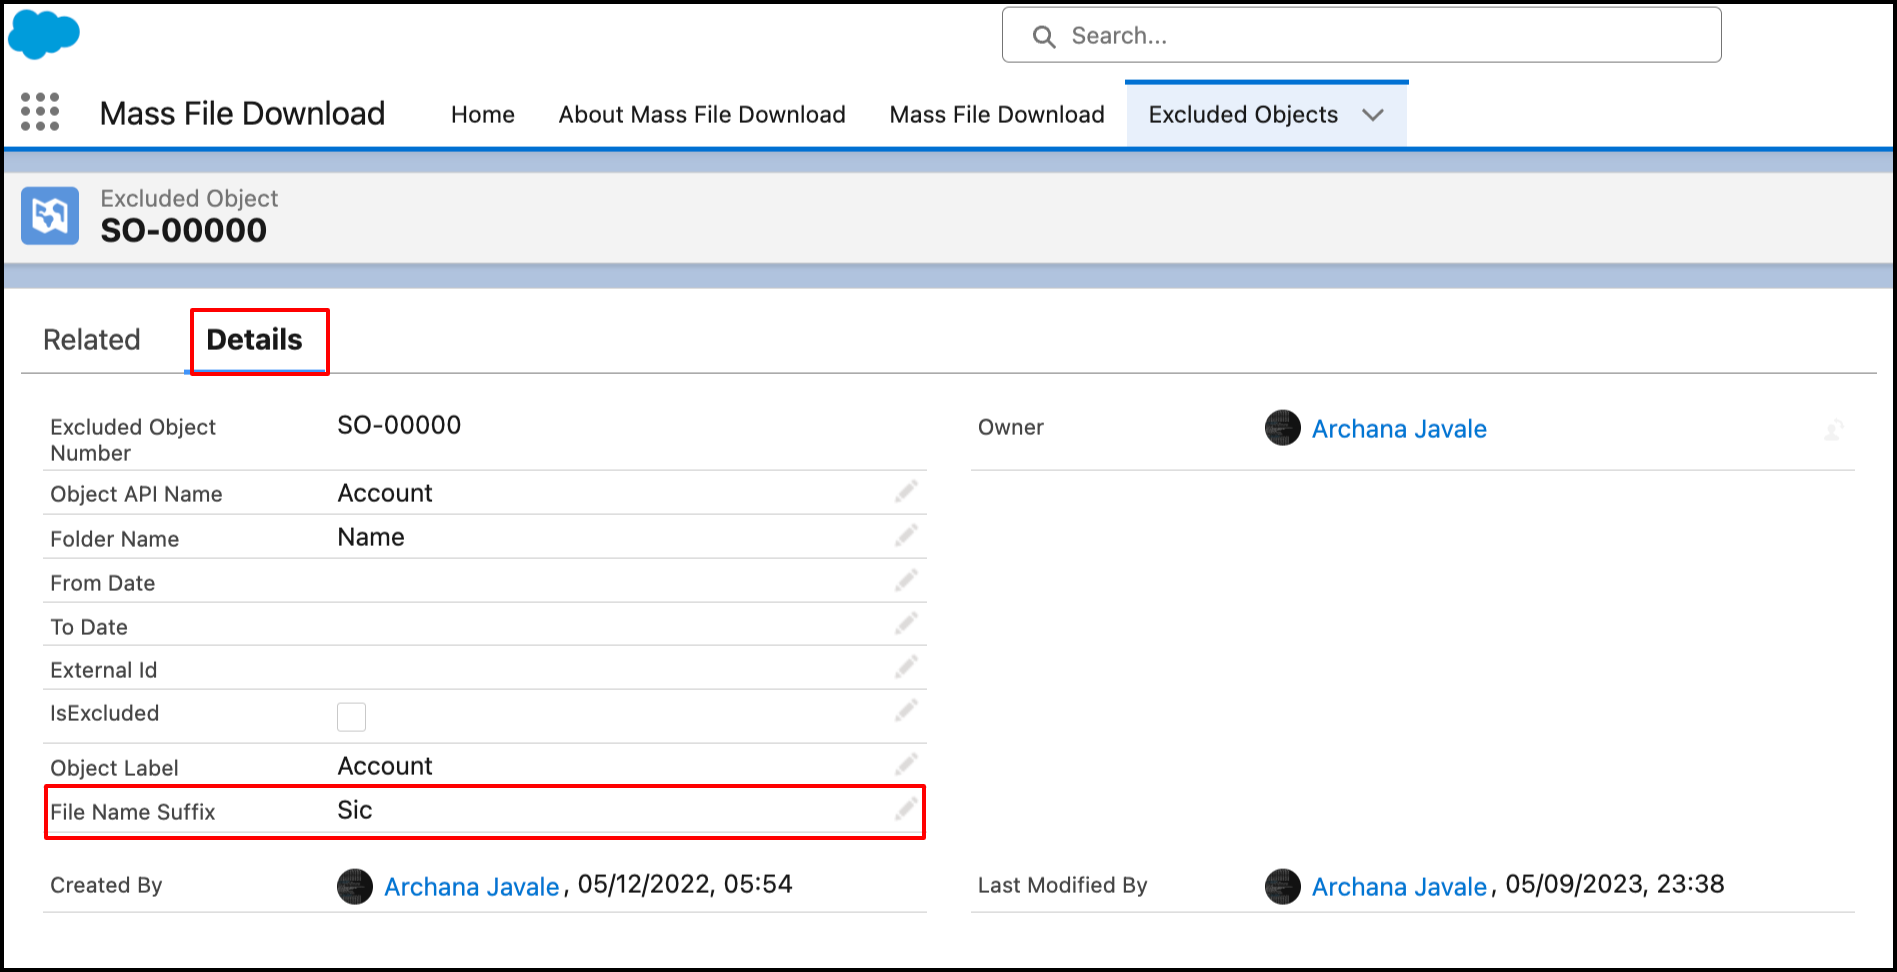Edit External Id with pencil icon
The image size is (1897, 972).
(906, 667)
